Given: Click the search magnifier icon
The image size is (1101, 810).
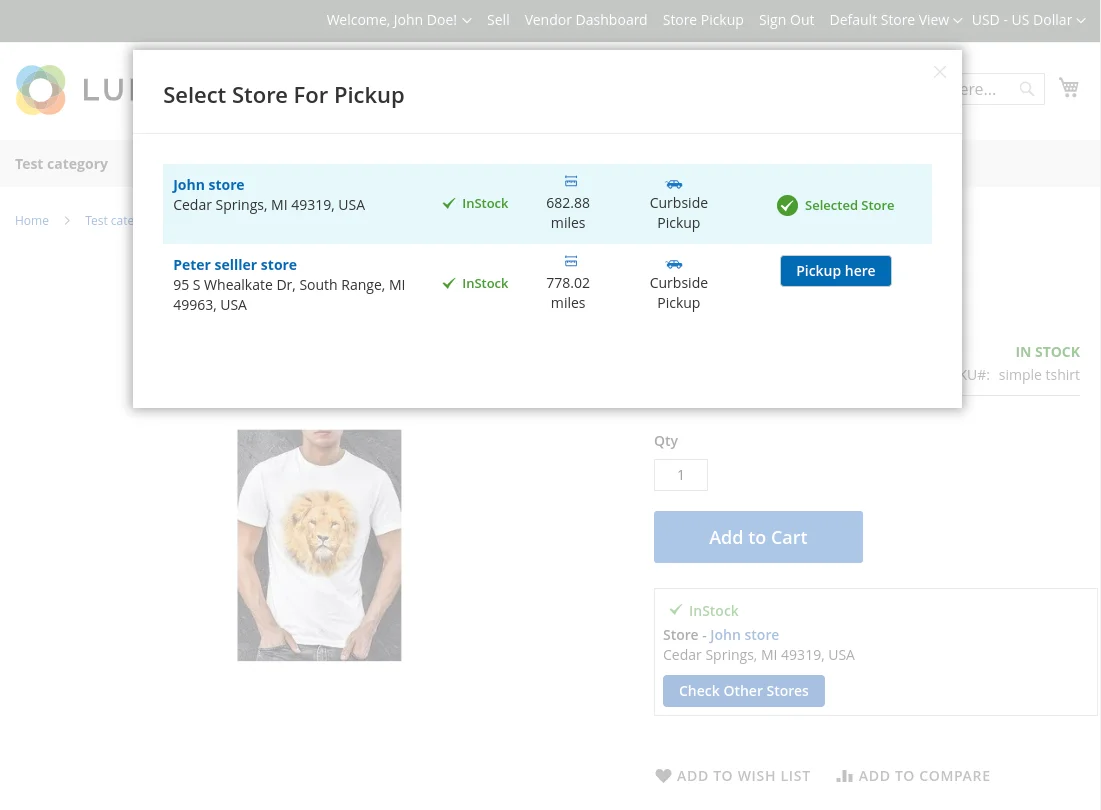Looking at the screenshot, I should [x=1026, y=89].
